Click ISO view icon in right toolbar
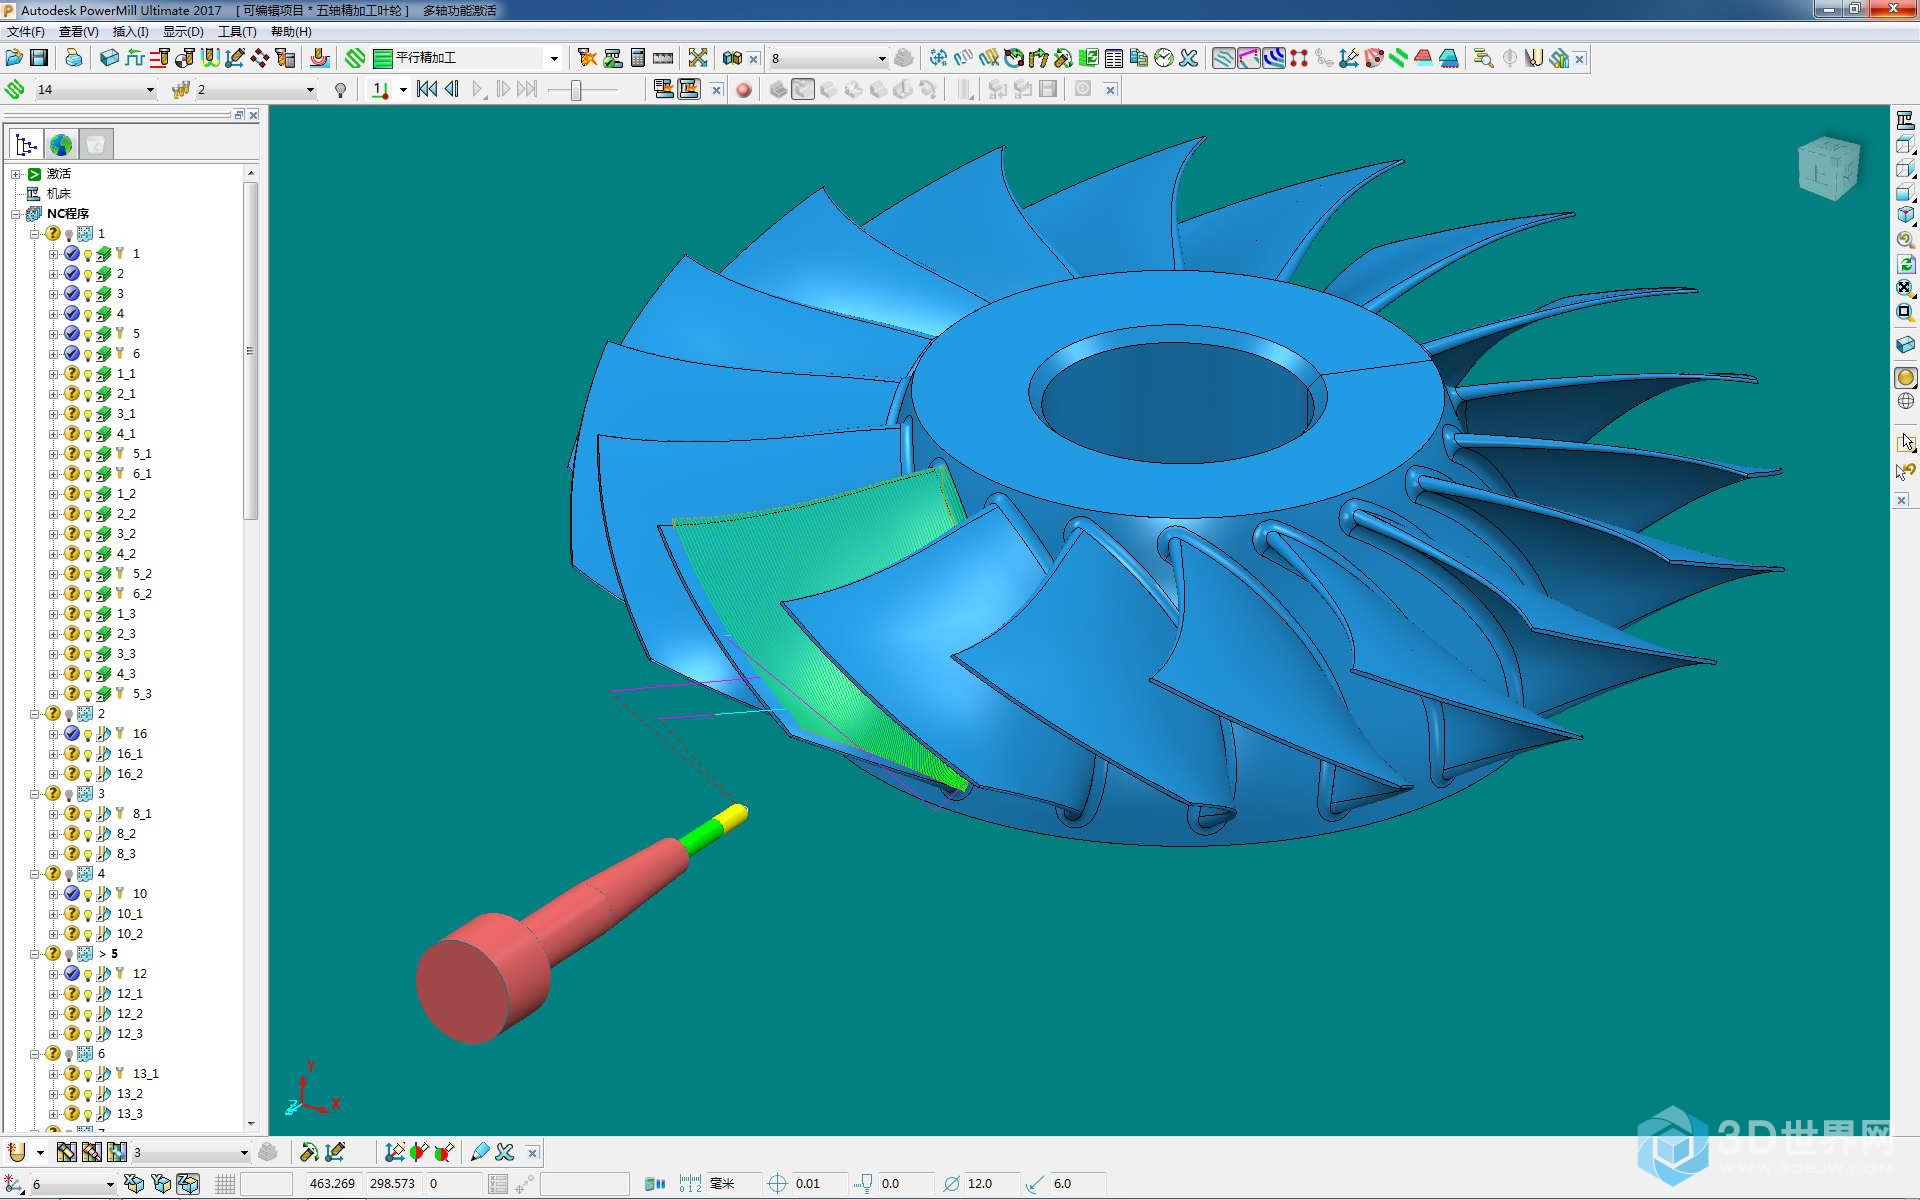 (1905, 214)
